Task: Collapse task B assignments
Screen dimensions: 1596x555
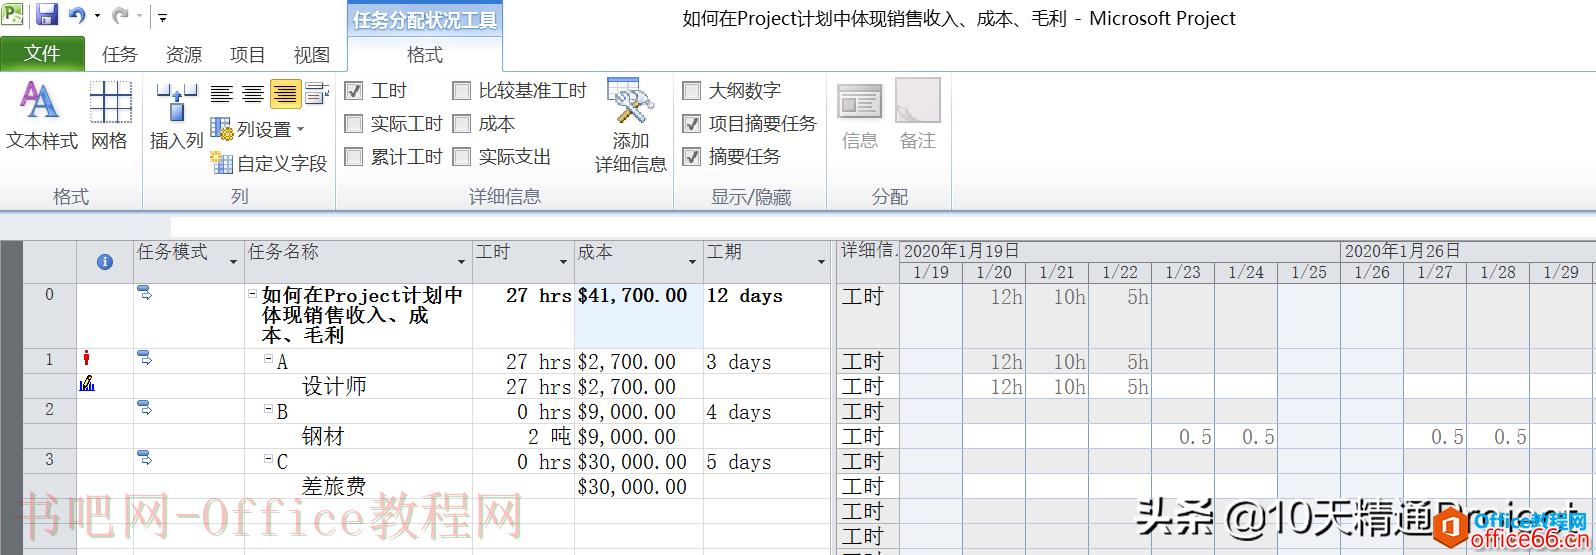Action: pos(268,409)
